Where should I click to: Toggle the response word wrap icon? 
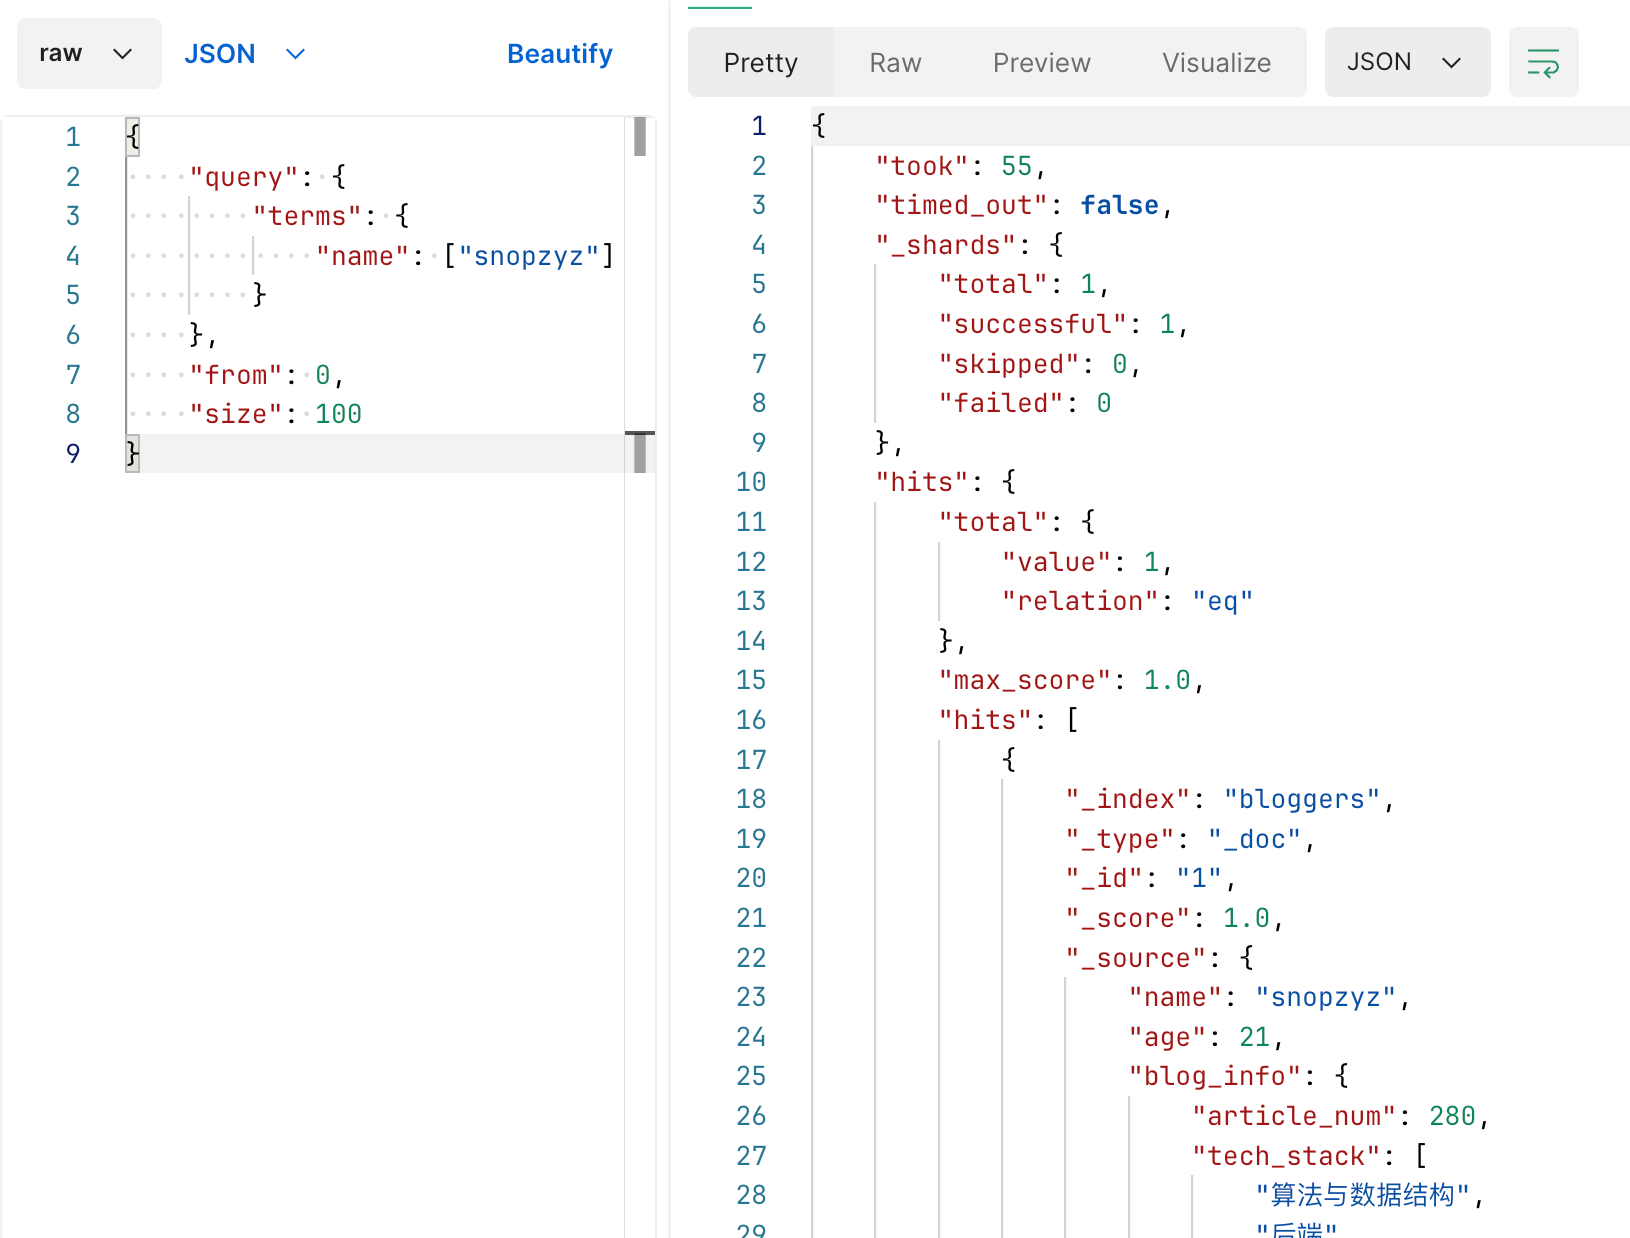pyautogui.click(x=1543, y=63)
